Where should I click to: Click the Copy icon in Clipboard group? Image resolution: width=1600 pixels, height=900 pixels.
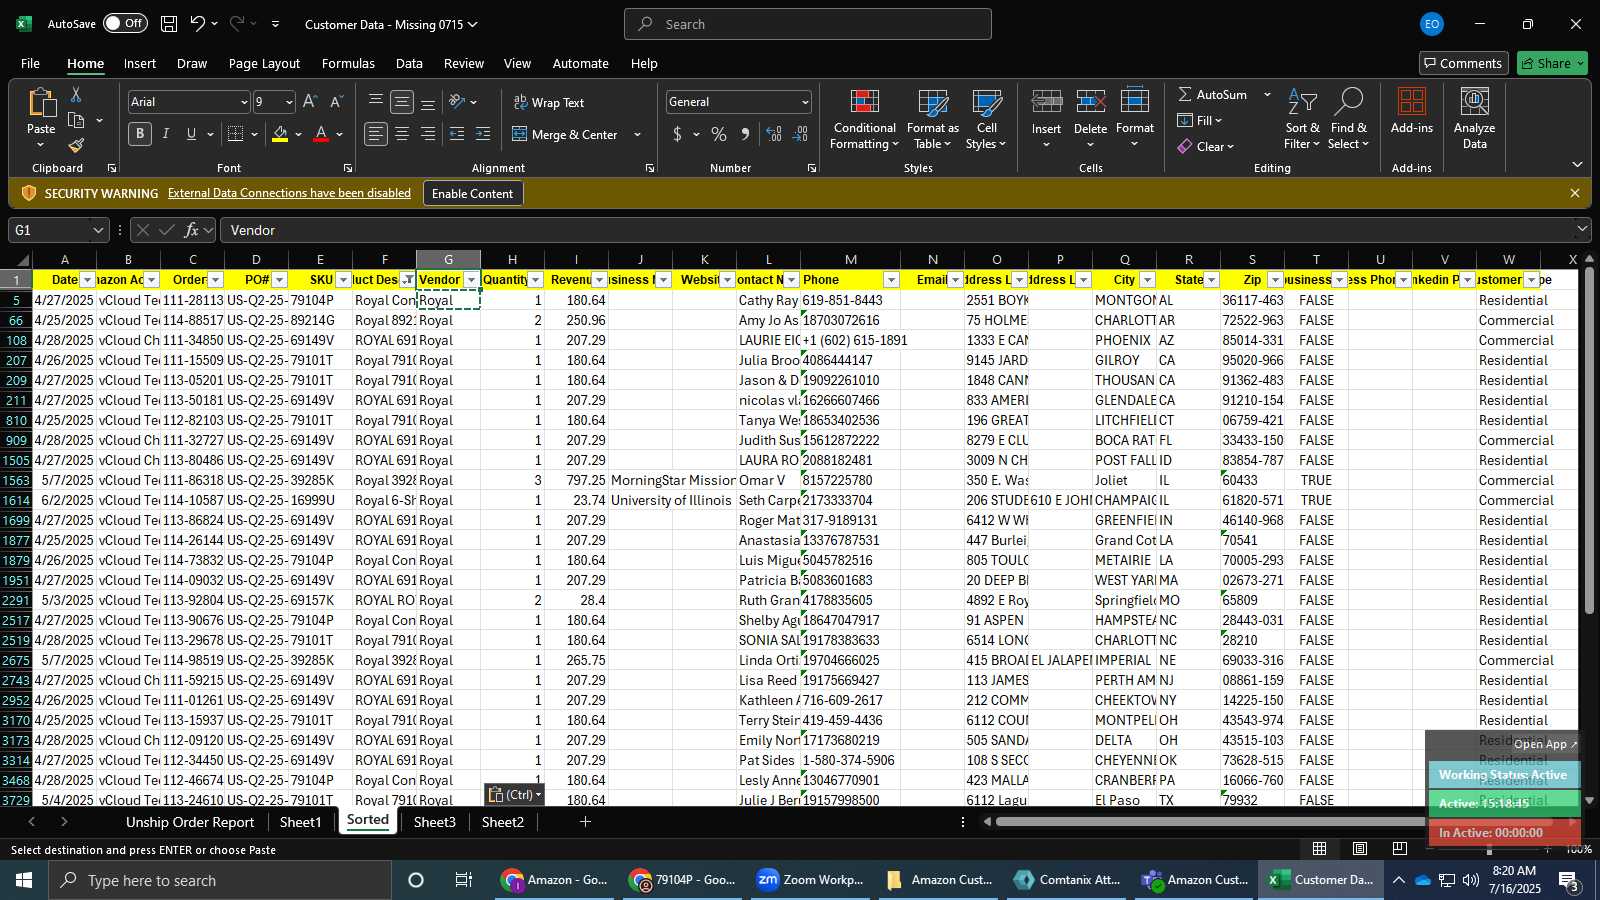click(76, 120)
